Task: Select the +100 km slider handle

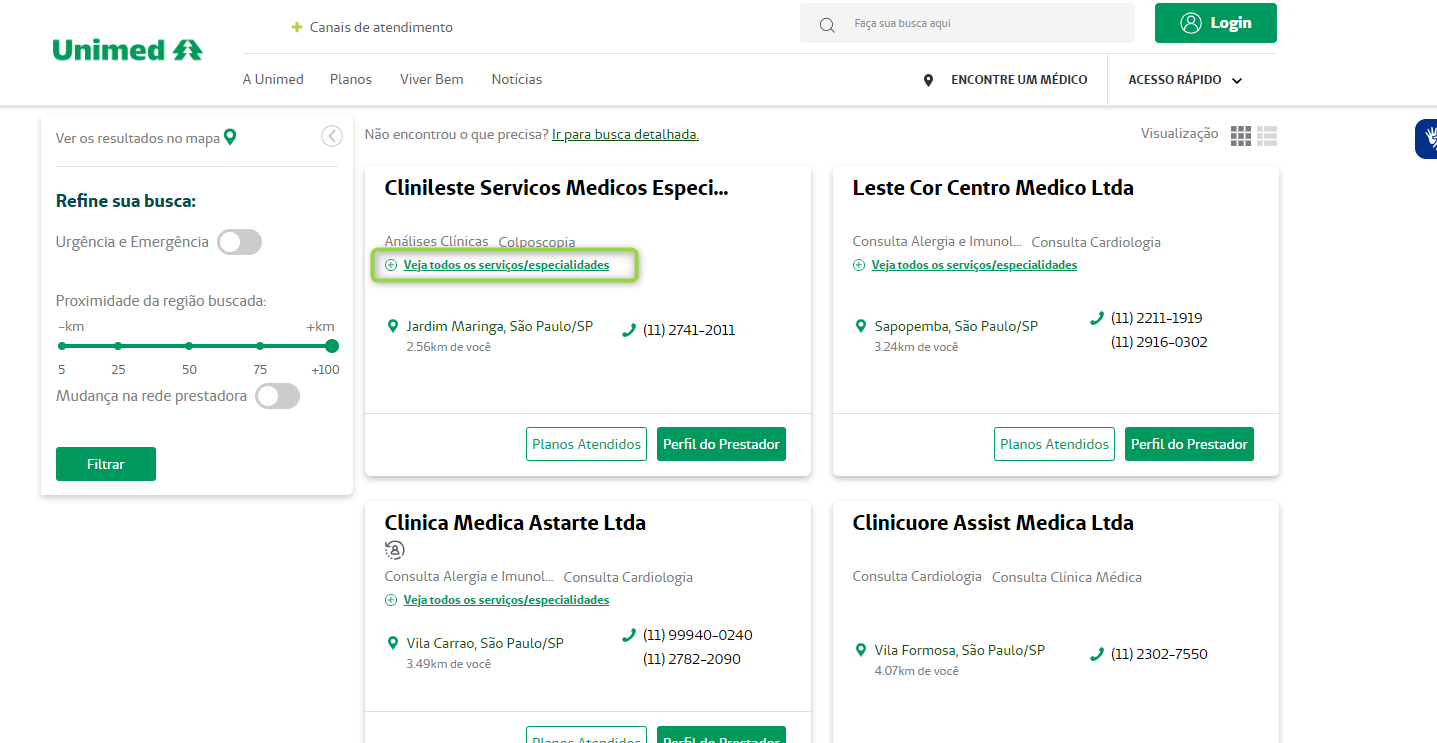Action: coord(332,346)
